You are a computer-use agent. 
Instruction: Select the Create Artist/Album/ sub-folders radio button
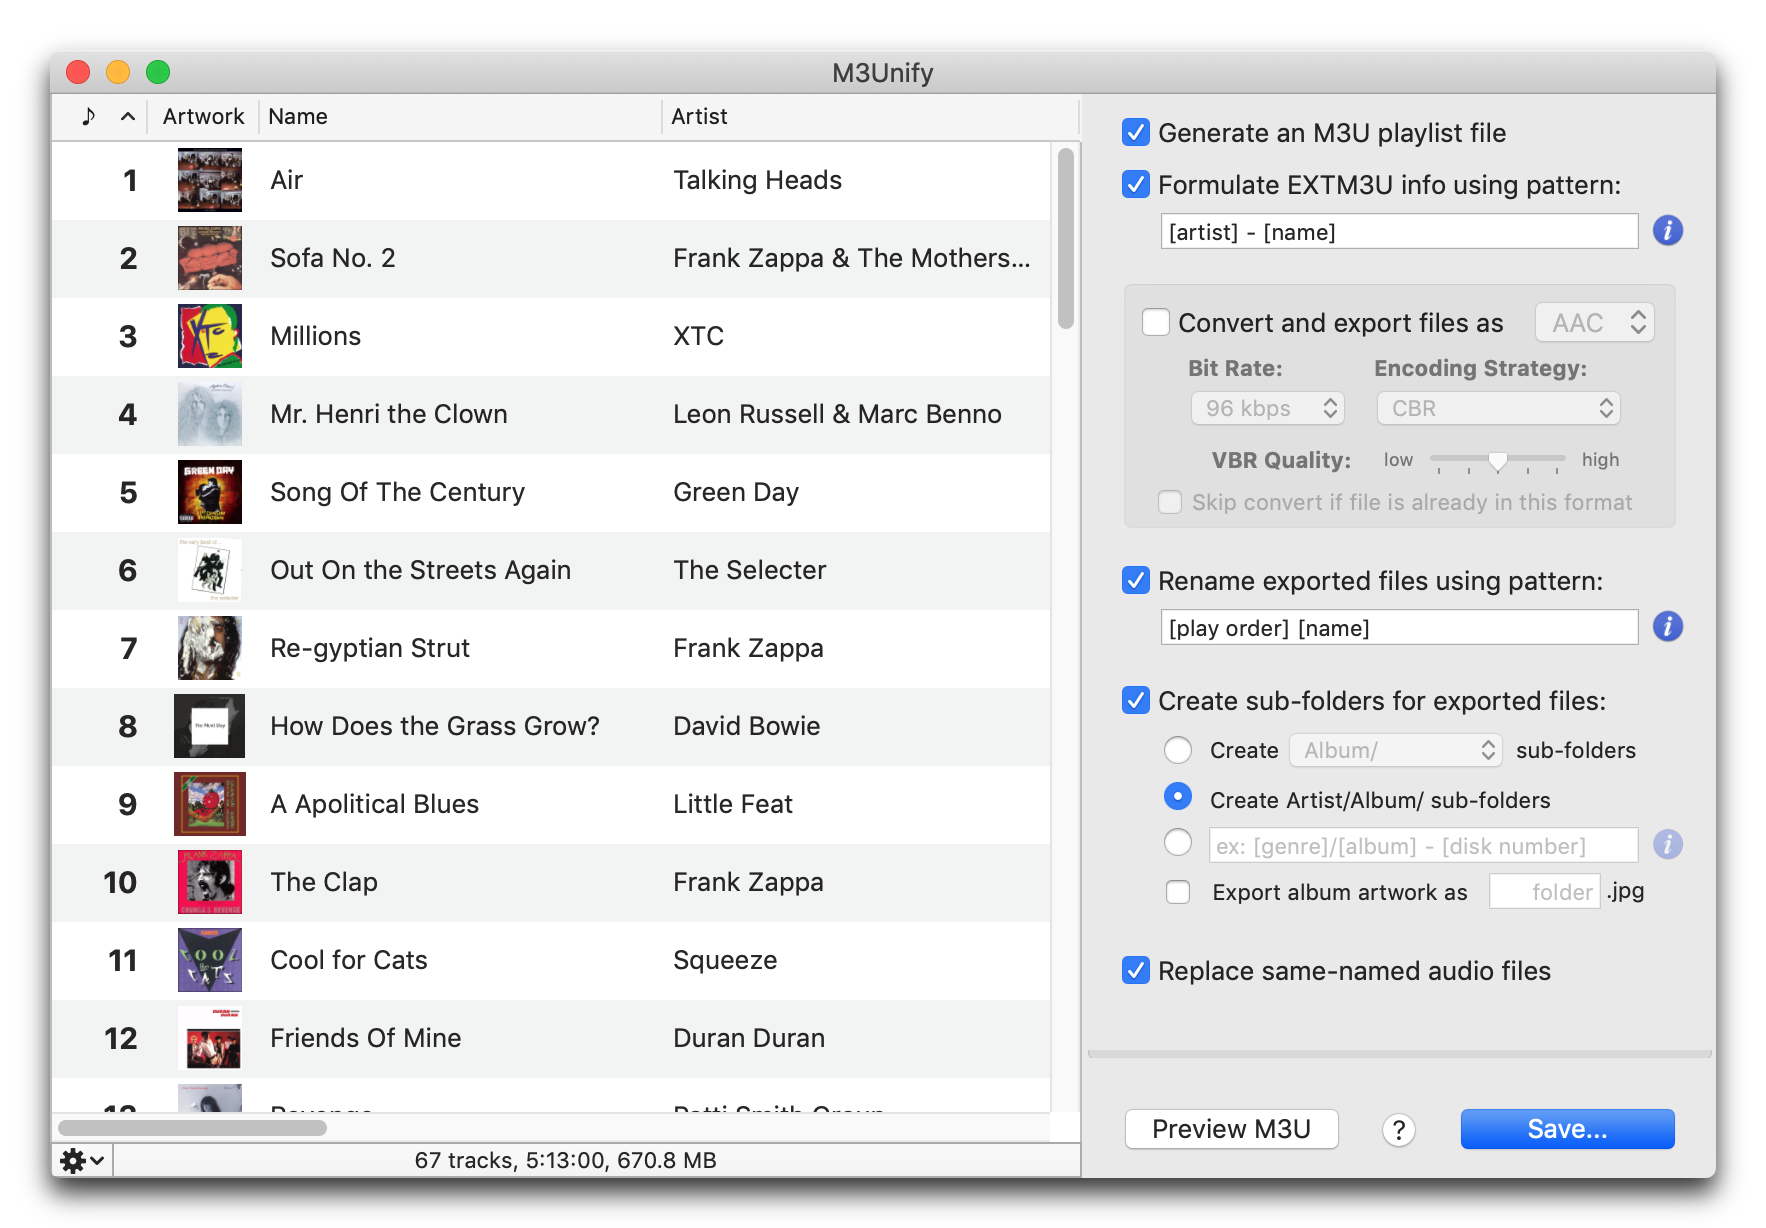point(1178,797)
